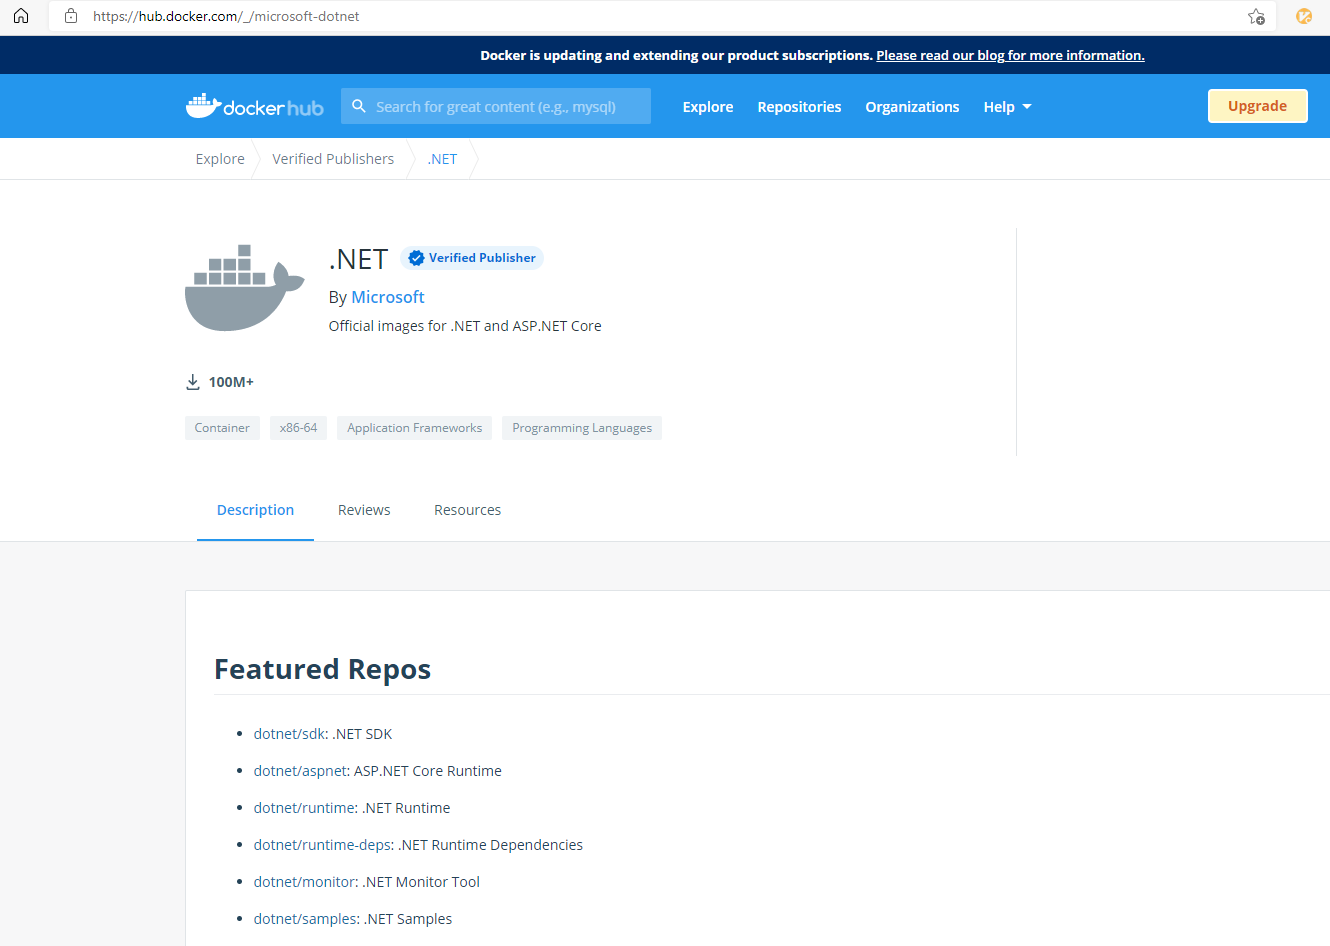The image size is (1330, 946).
Task: Click the Application Frameworks tag
Action: pyautogui.click(x=414, y=428)
